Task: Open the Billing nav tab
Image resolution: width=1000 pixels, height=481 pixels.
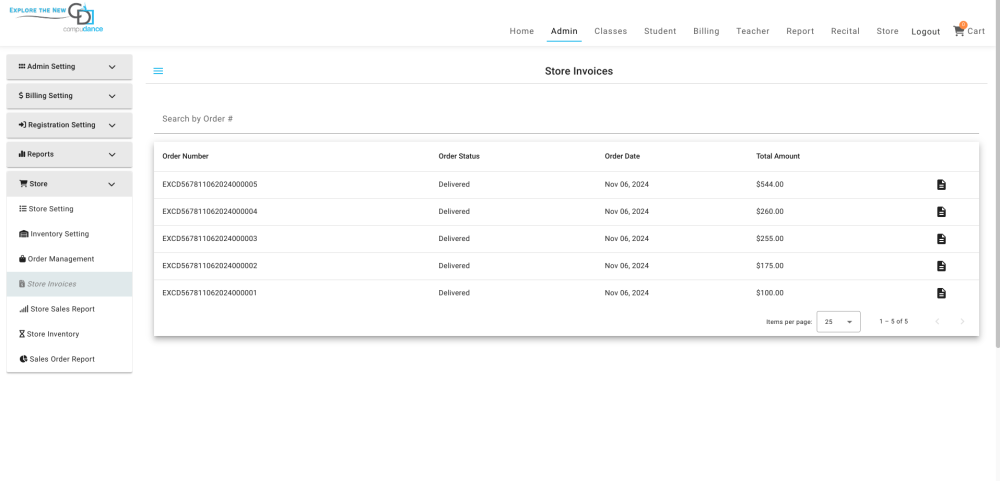Action: coord(706,31)
